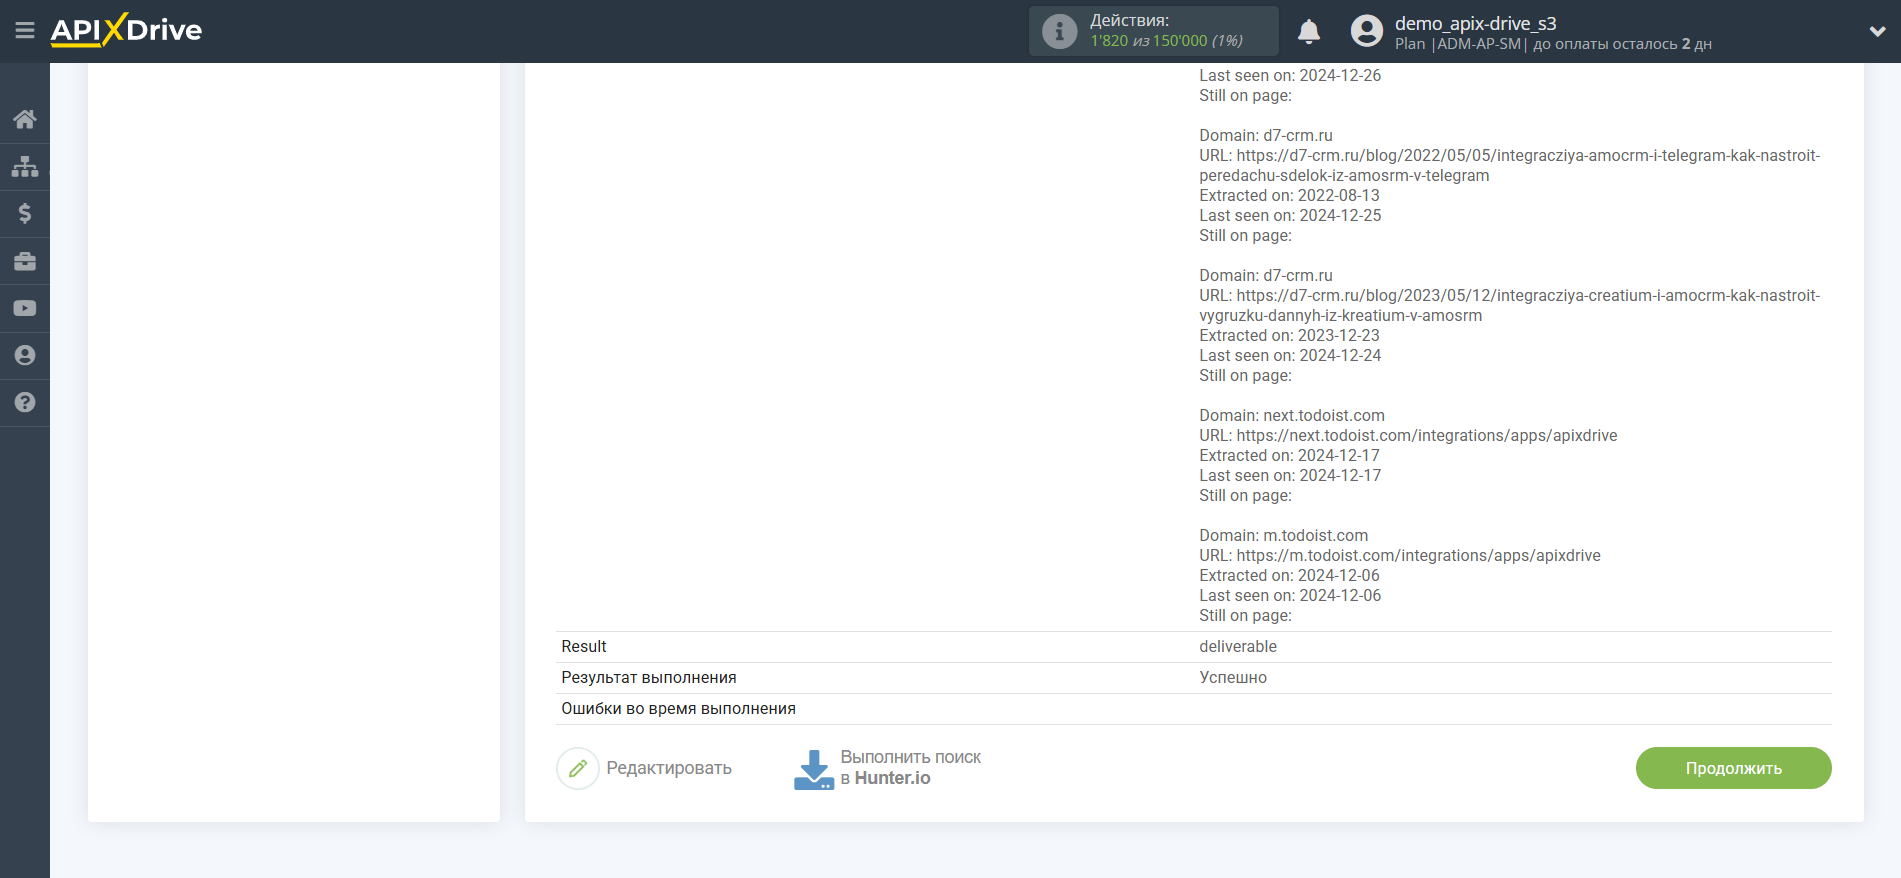The height and width of the screenshot is (878, 1901).
Task: Click the actions info icon
Action: click(x=1059, y=31)
